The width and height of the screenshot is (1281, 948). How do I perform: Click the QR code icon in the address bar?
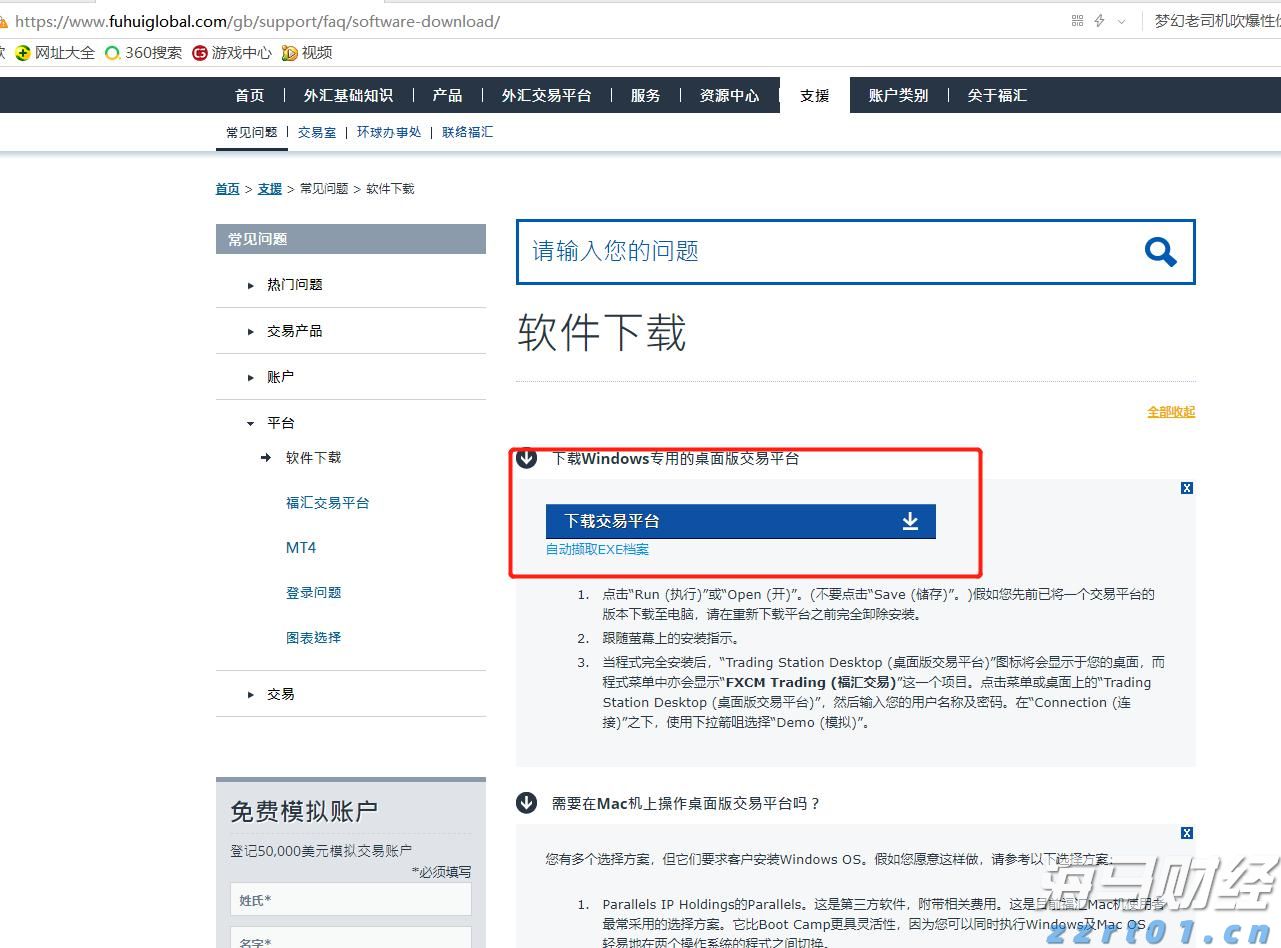click(1078, 20)
